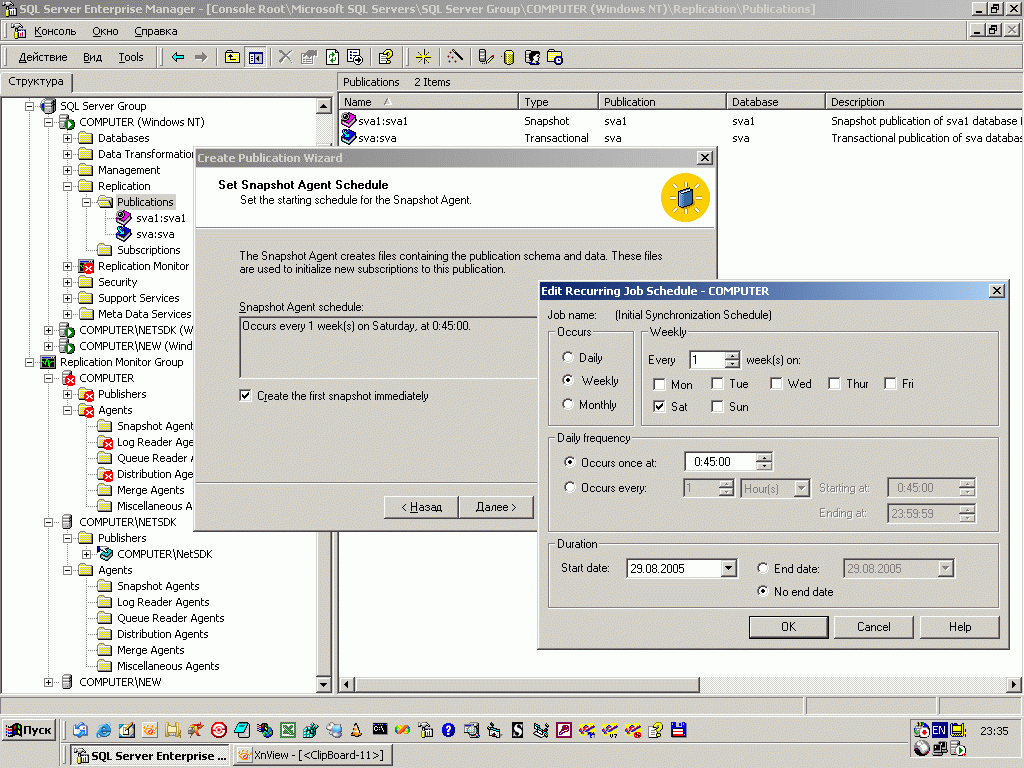Click the floppy disk quick launch icon
Viewport: 1024px width, 768px height.
click(679, 730)
